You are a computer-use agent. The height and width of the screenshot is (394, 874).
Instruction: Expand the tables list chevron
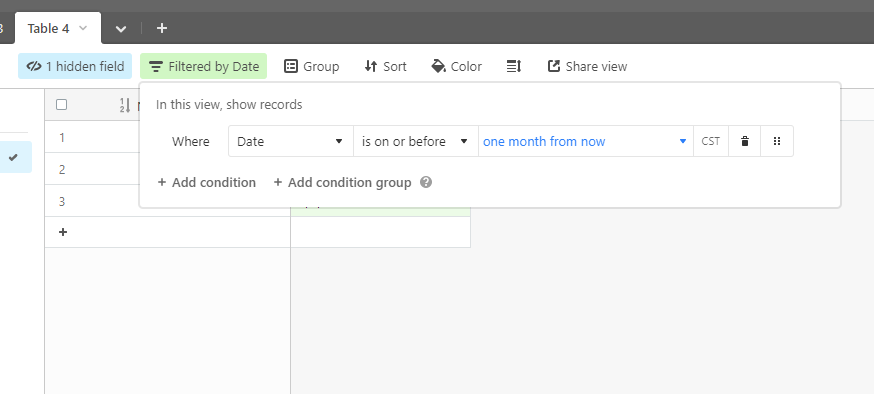tap(121, 28)
